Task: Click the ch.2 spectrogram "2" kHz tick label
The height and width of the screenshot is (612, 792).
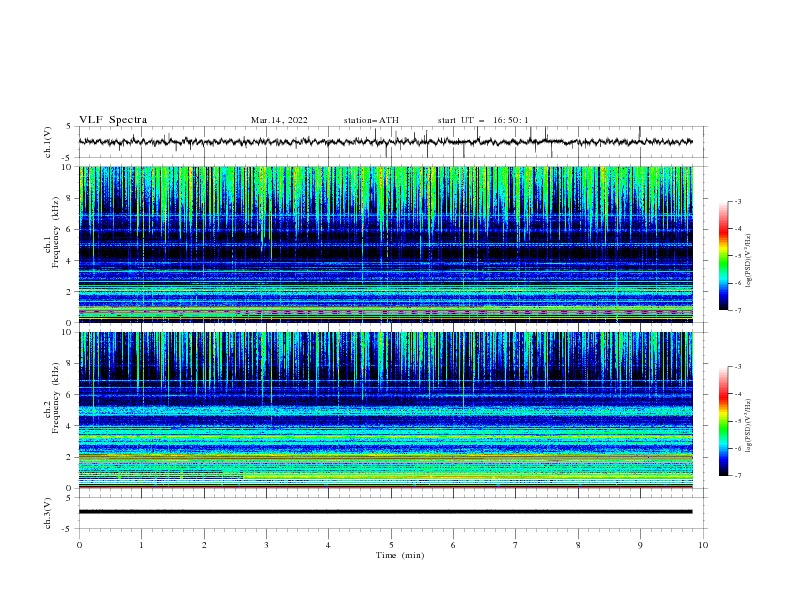Action: point(71,457)
